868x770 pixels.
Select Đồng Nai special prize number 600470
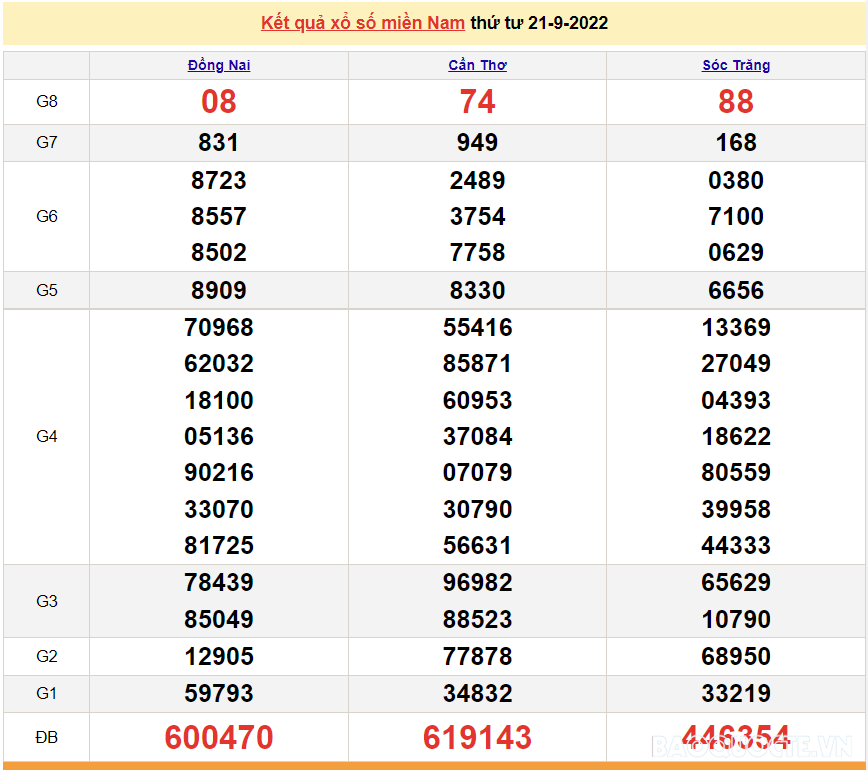tap(219, 737)
